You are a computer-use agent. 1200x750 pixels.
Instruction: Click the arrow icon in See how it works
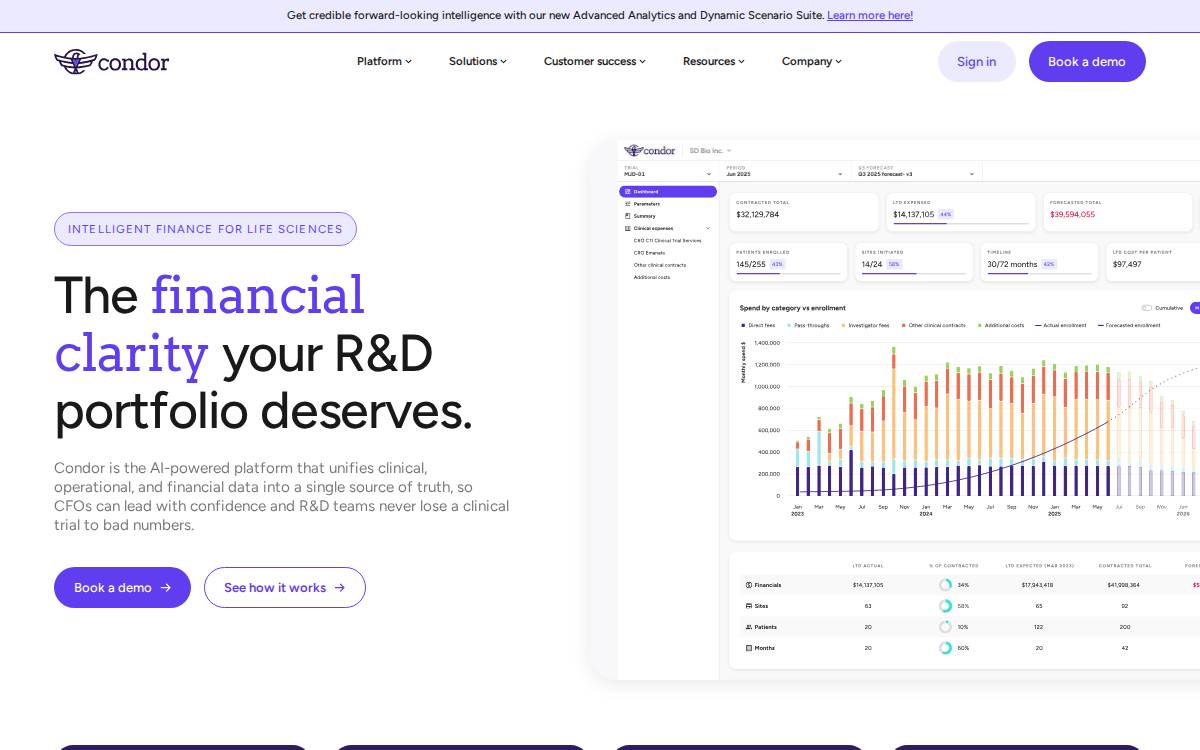point(339,588)
